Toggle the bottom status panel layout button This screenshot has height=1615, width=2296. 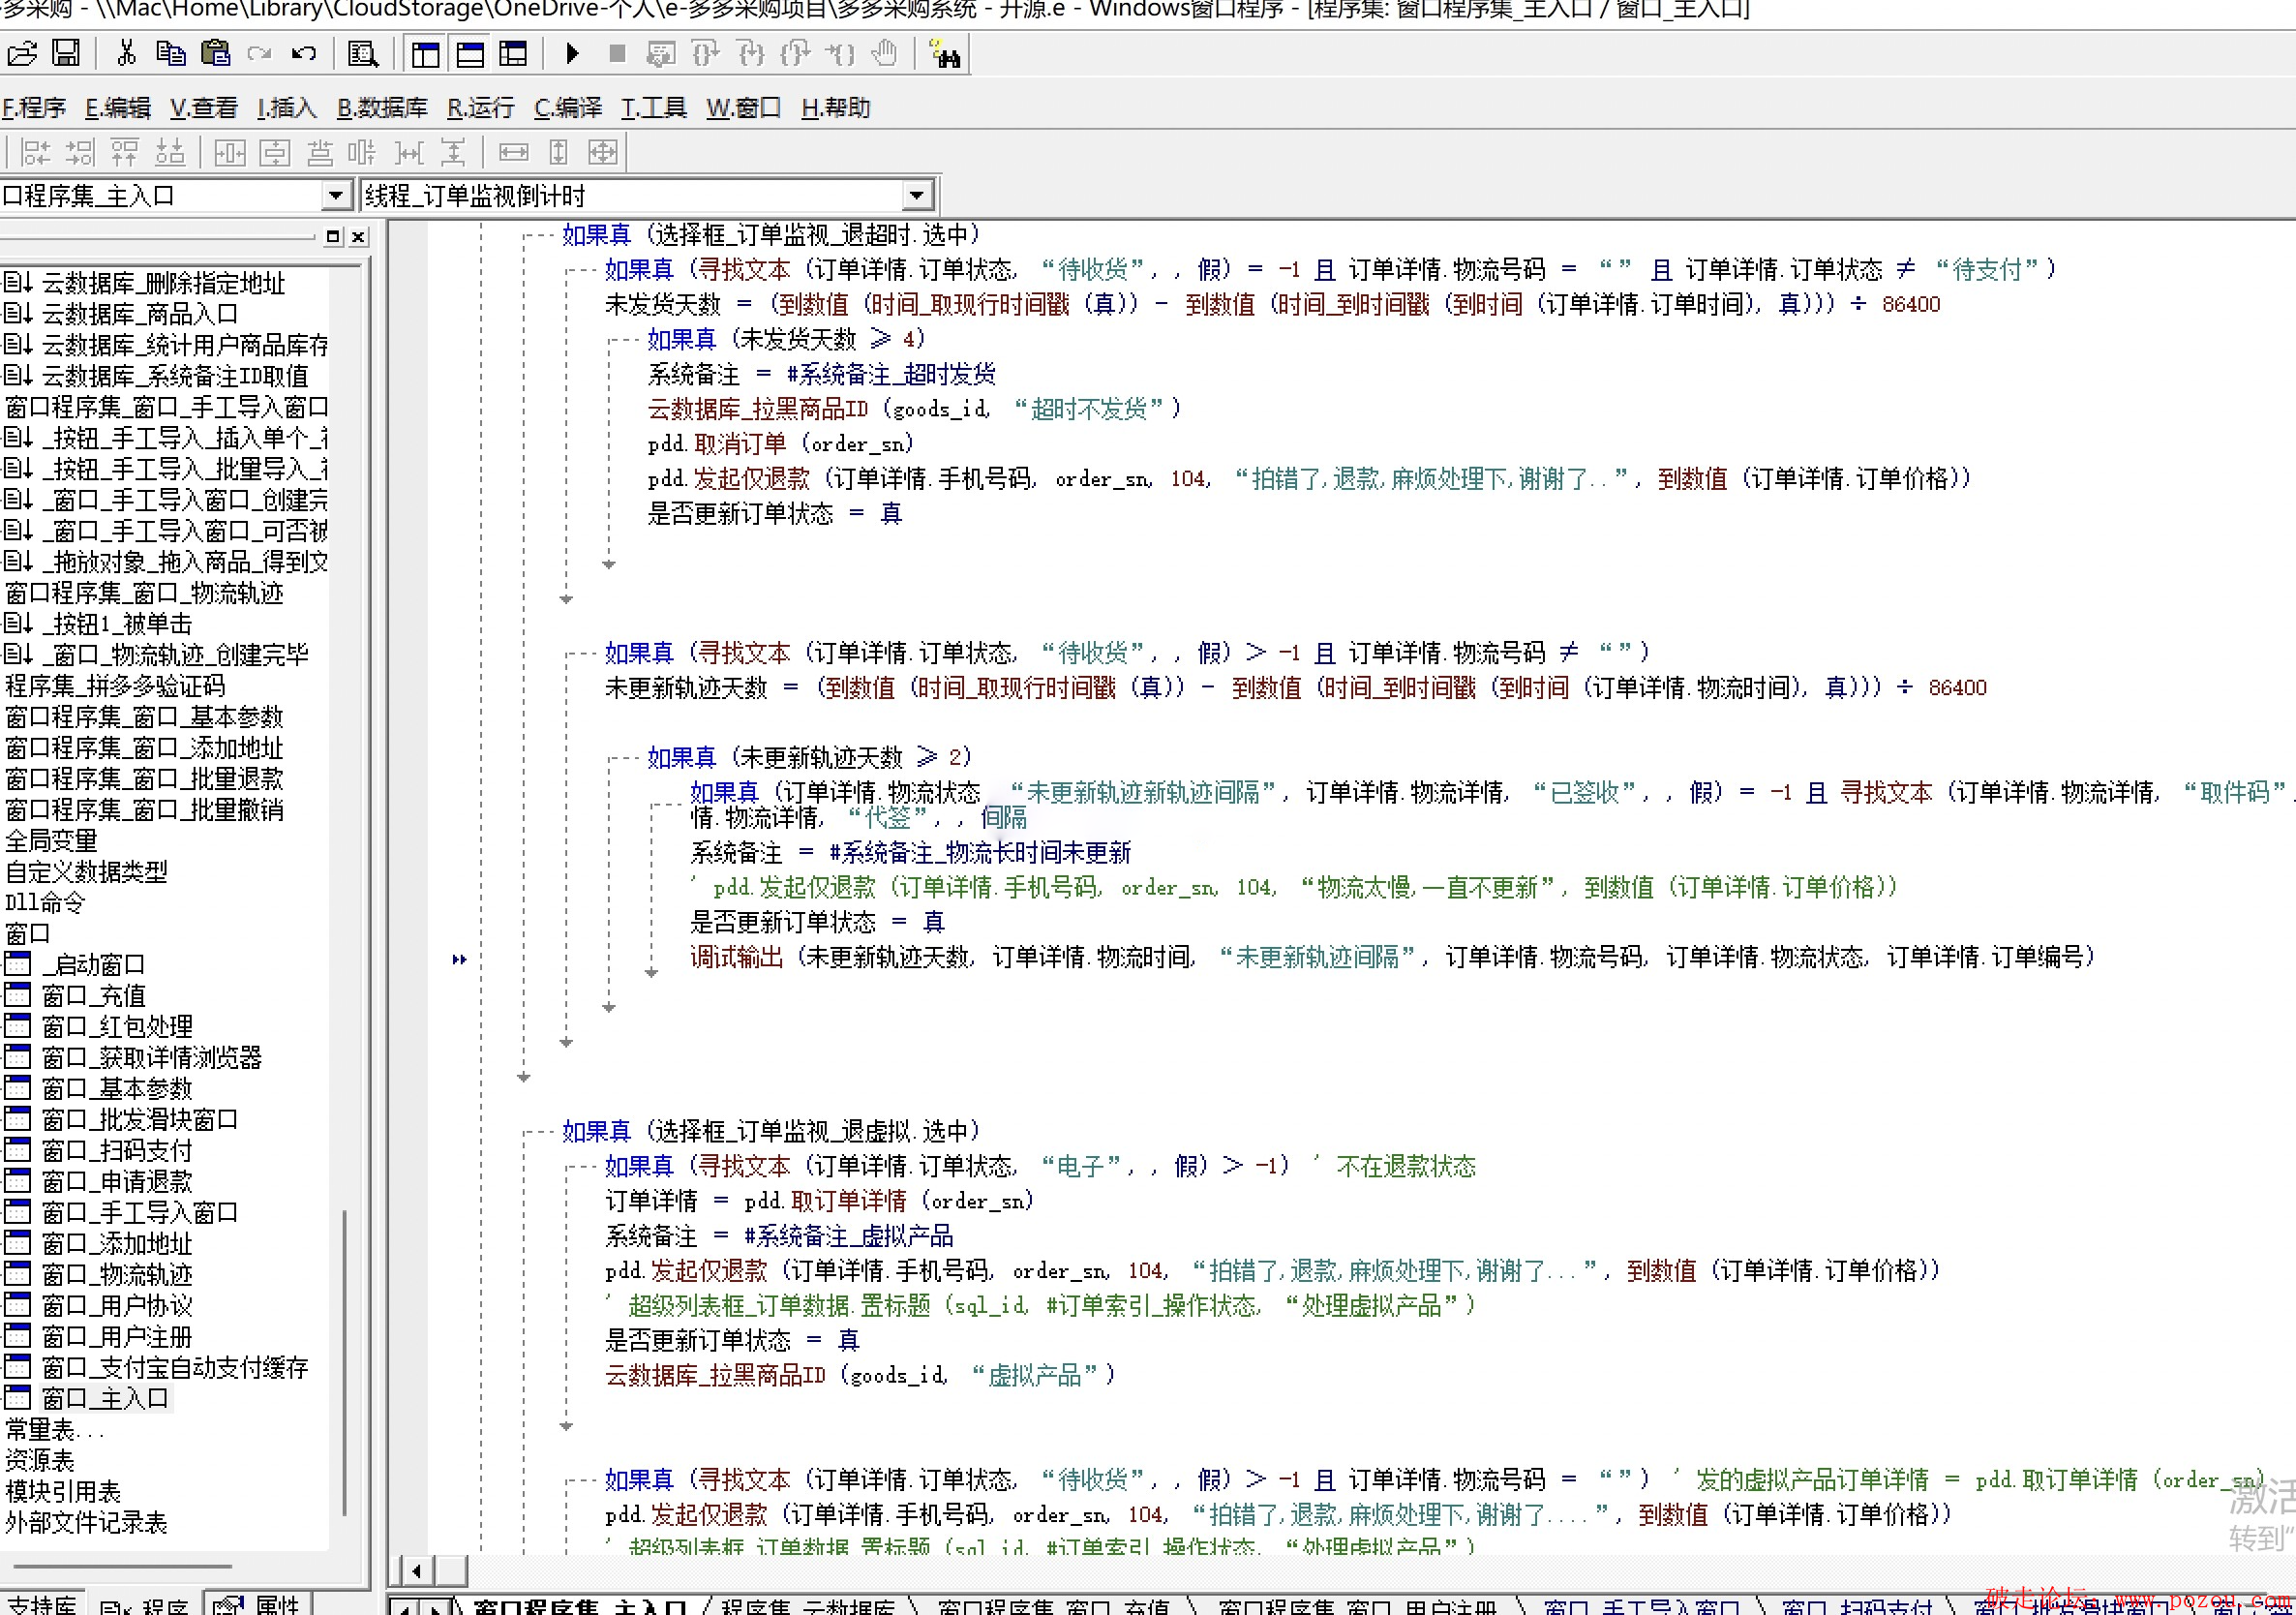click(x=470, y=53)
